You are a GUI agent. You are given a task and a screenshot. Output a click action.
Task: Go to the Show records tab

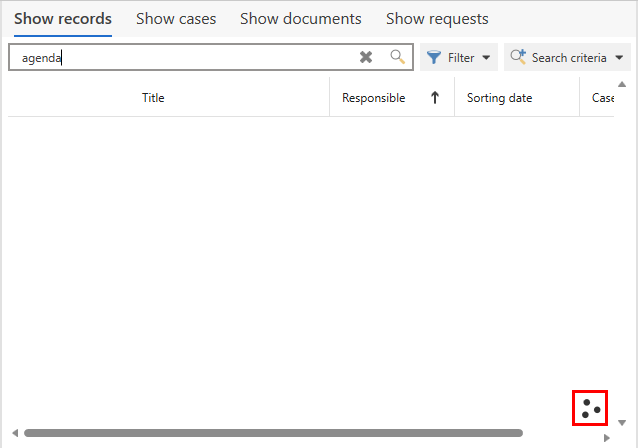coord(62,19)
